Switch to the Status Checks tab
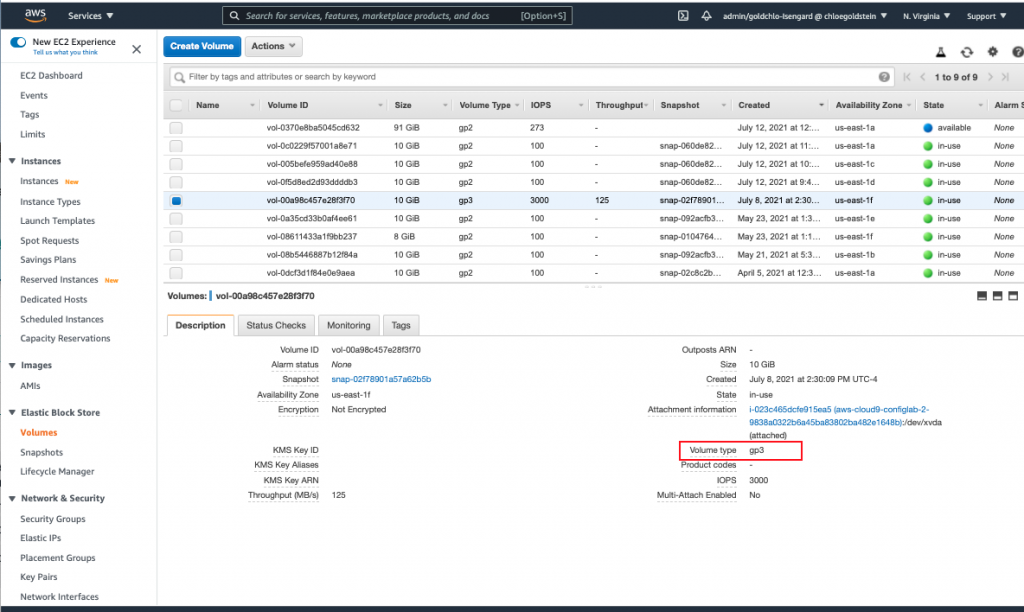The width and height of the screenshot is (1024, 612). click(276, 325)
